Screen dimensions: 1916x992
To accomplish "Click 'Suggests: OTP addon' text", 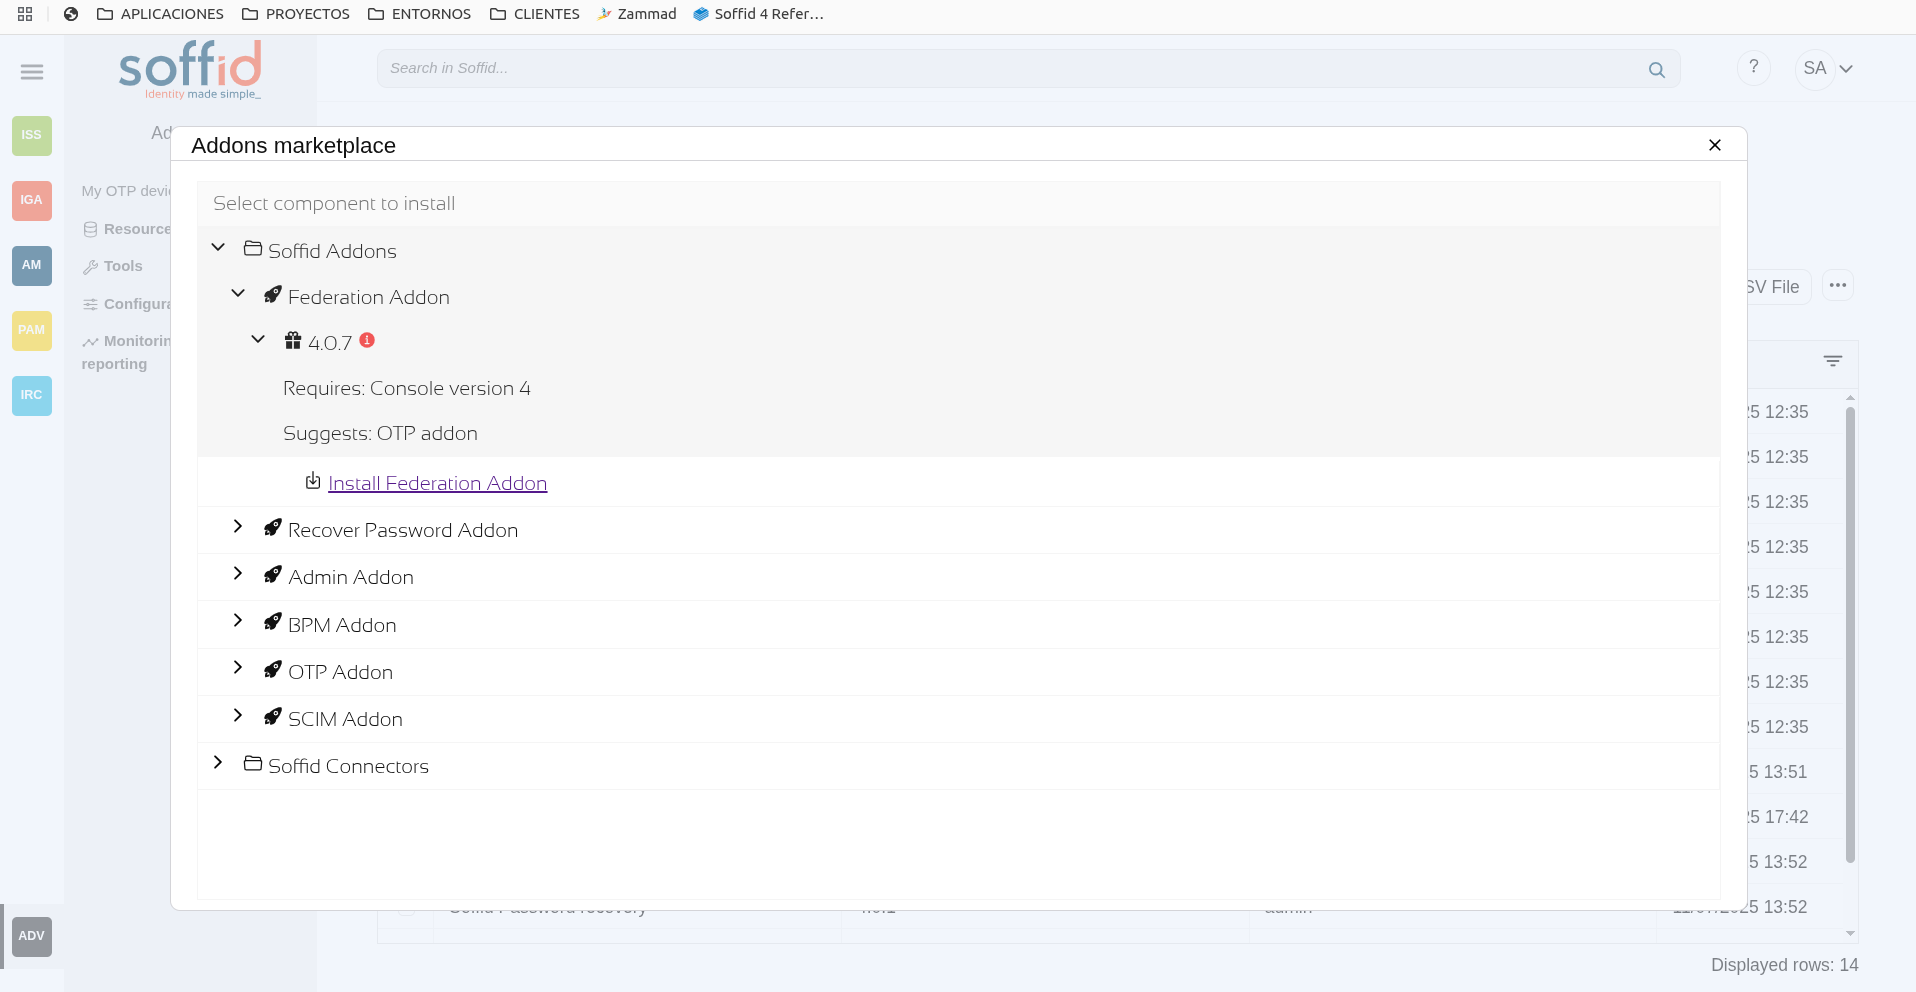I will point(380,433).
